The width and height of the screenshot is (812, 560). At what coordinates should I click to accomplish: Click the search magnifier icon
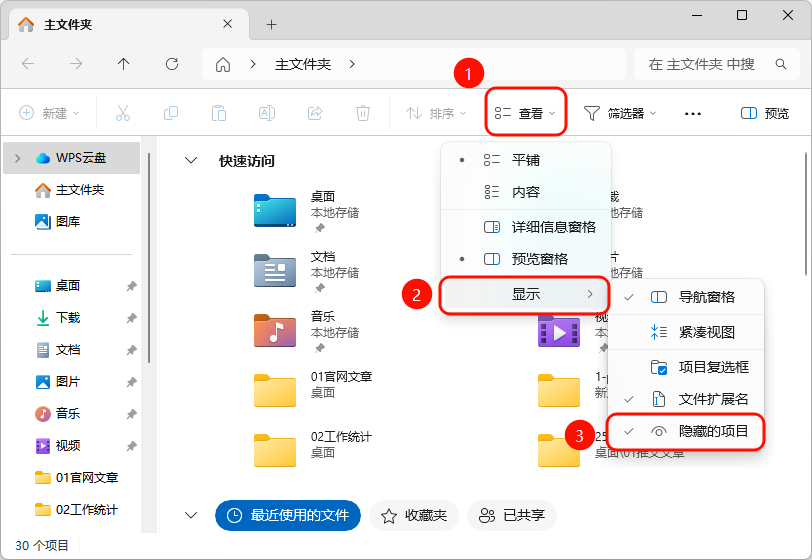point(781,64)
